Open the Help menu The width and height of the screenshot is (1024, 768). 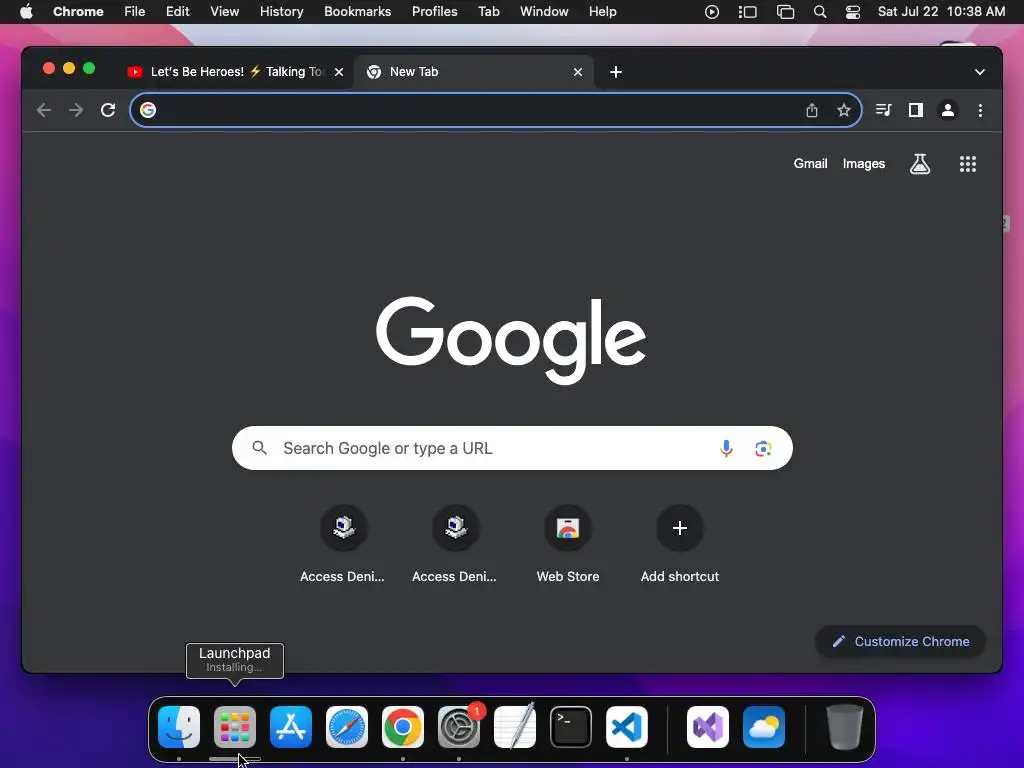coord(602,12)
